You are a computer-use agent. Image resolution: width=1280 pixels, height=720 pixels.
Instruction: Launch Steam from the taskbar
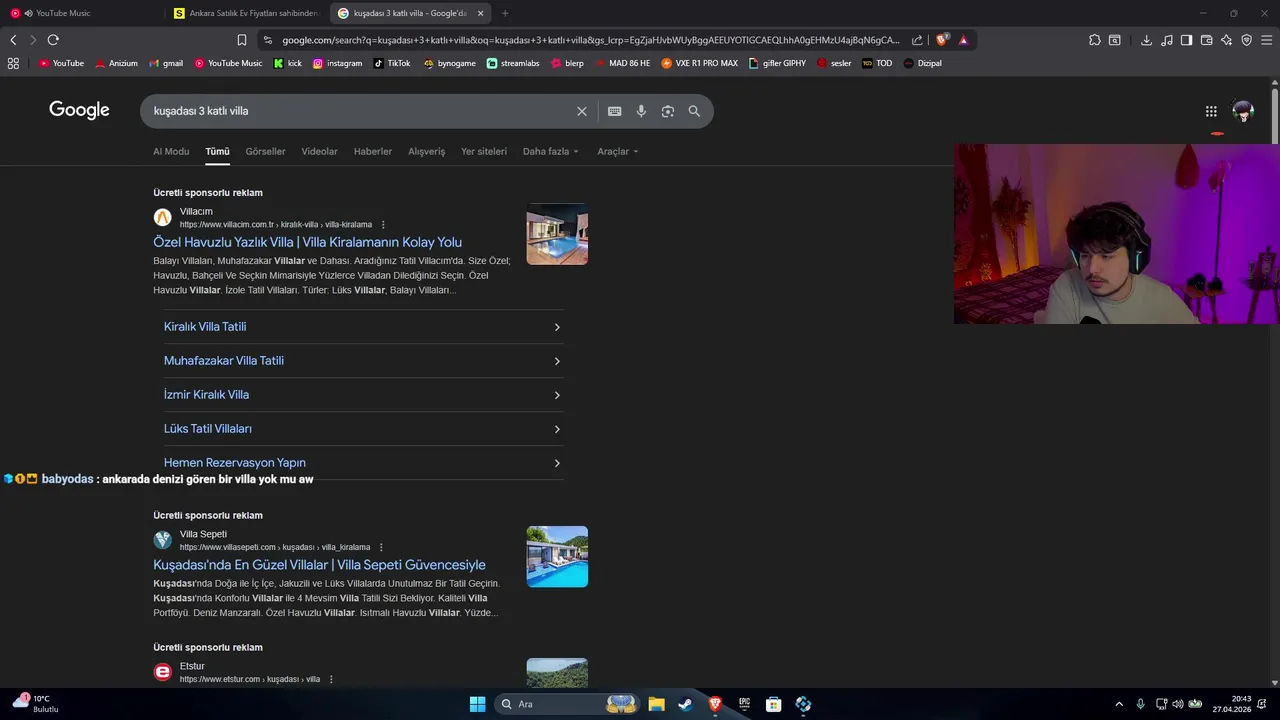coord(685,704)
